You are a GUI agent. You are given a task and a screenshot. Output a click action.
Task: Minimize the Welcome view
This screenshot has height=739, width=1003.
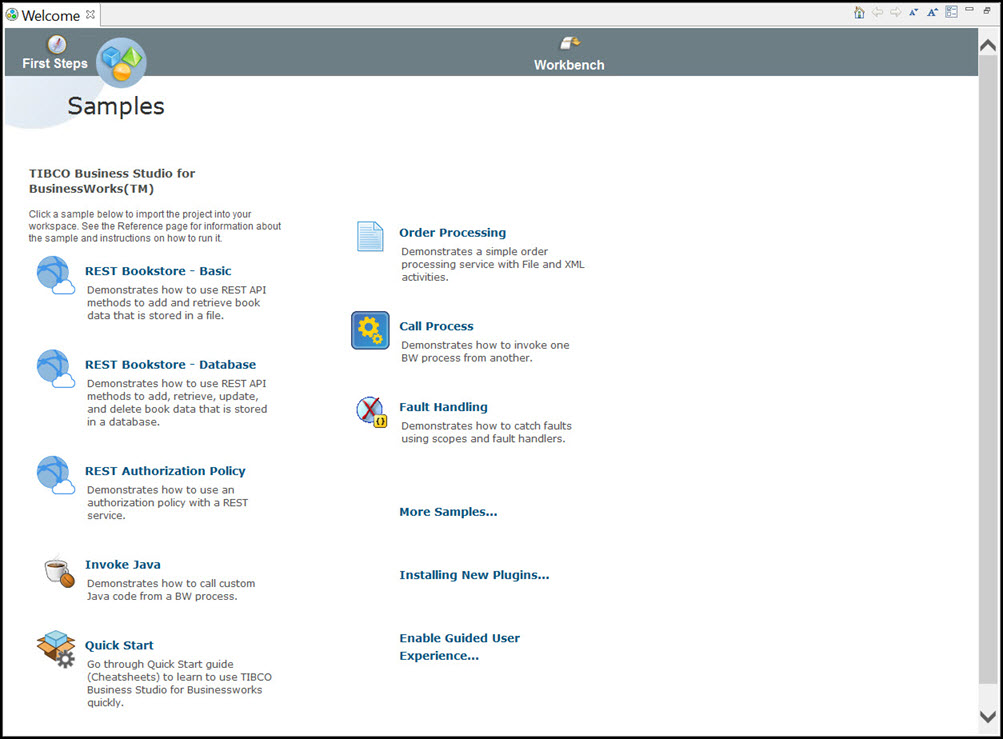click(x=970, y=10)
